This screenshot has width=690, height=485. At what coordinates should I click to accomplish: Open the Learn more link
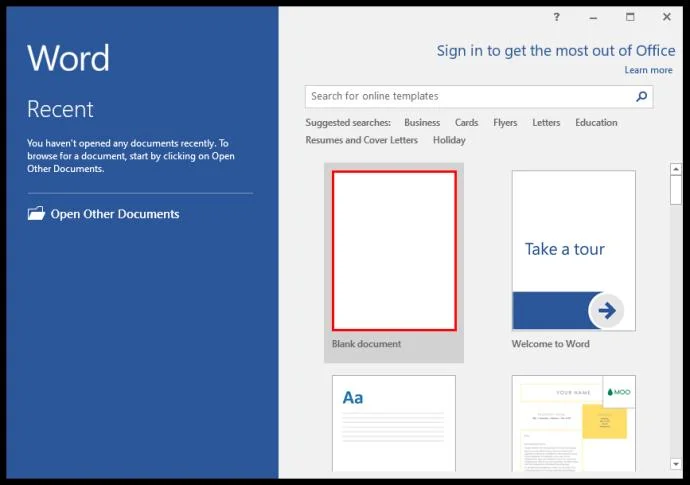pyautogui.click(x=648, y=70)
